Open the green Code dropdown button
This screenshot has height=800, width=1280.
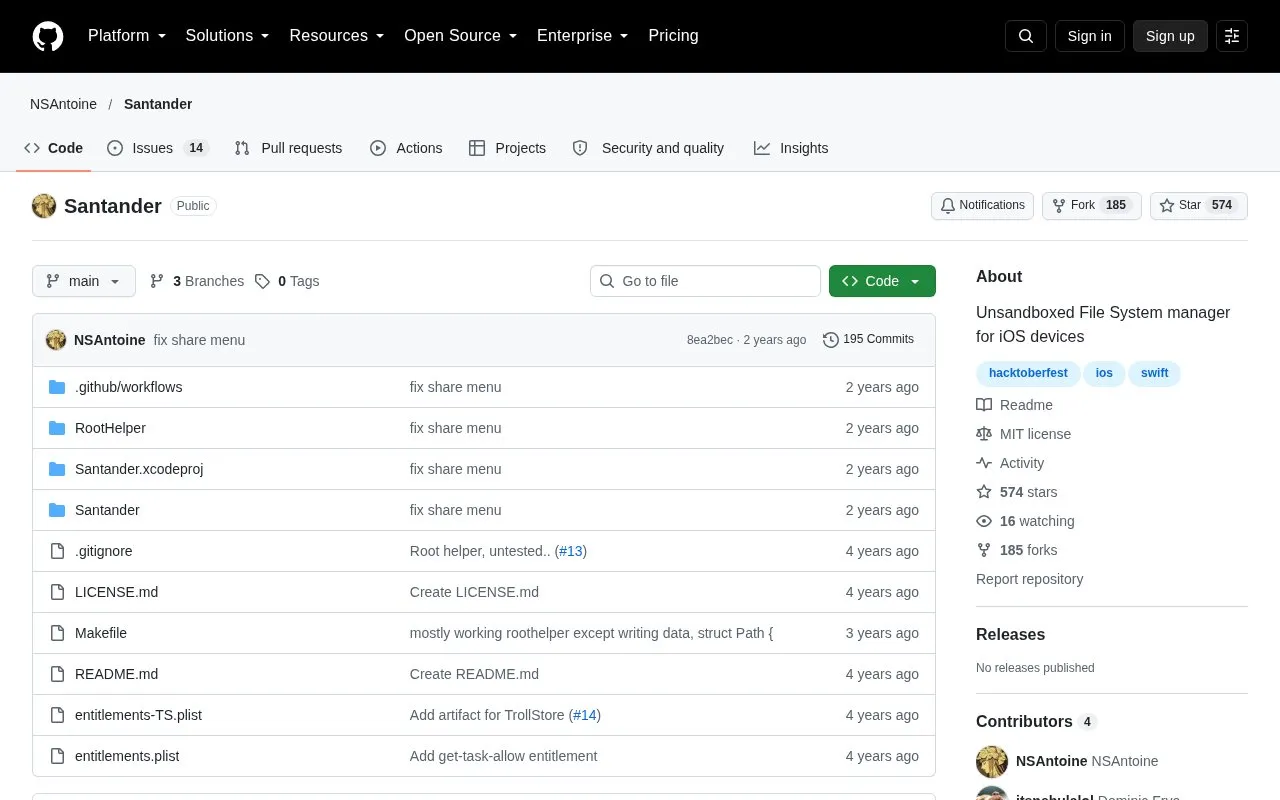pyautogui.click(x=882, y=281)
